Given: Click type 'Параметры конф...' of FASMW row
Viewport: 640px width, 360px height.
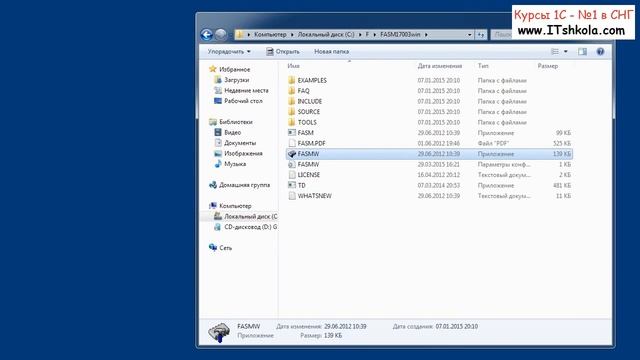Looking at the screenshot, I should (x=504, y=164).
